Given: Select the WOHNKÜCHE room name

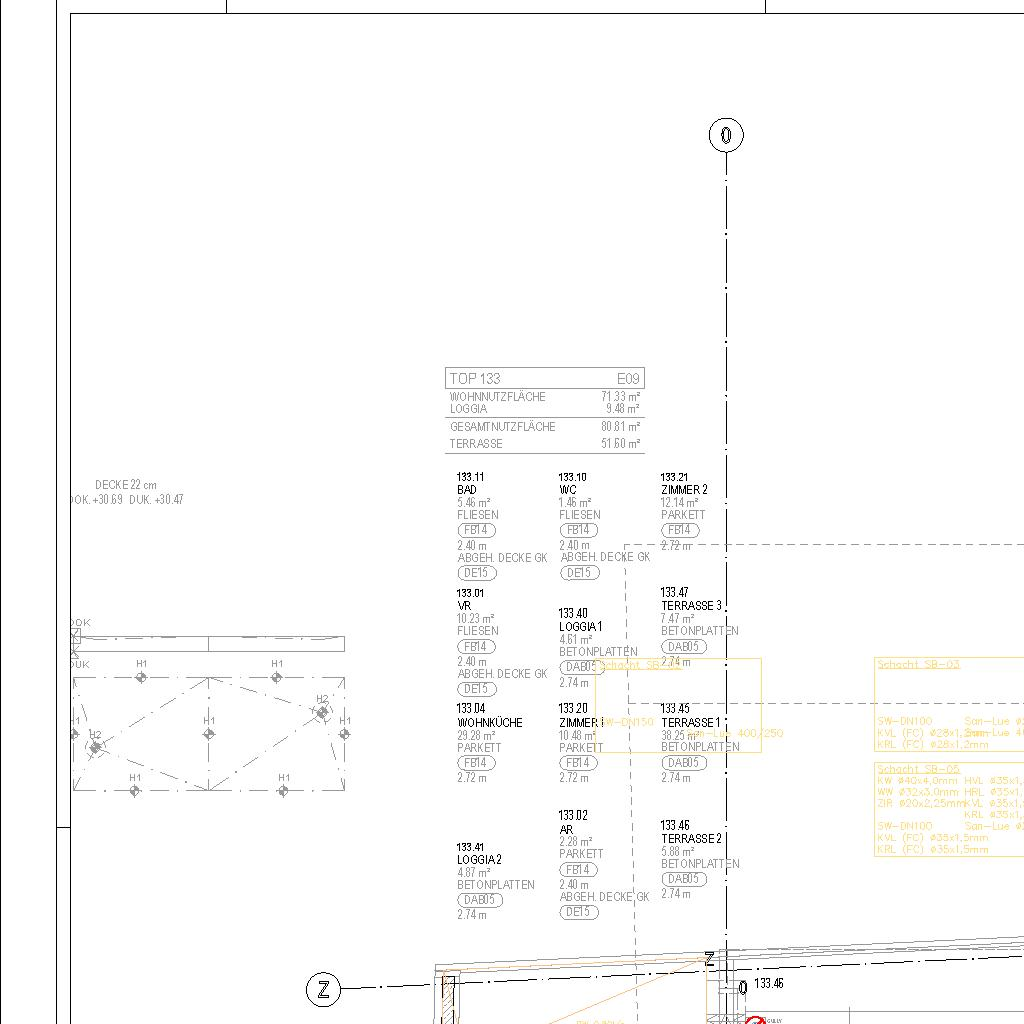Looking at the screenshot, I should coord(490,722).
